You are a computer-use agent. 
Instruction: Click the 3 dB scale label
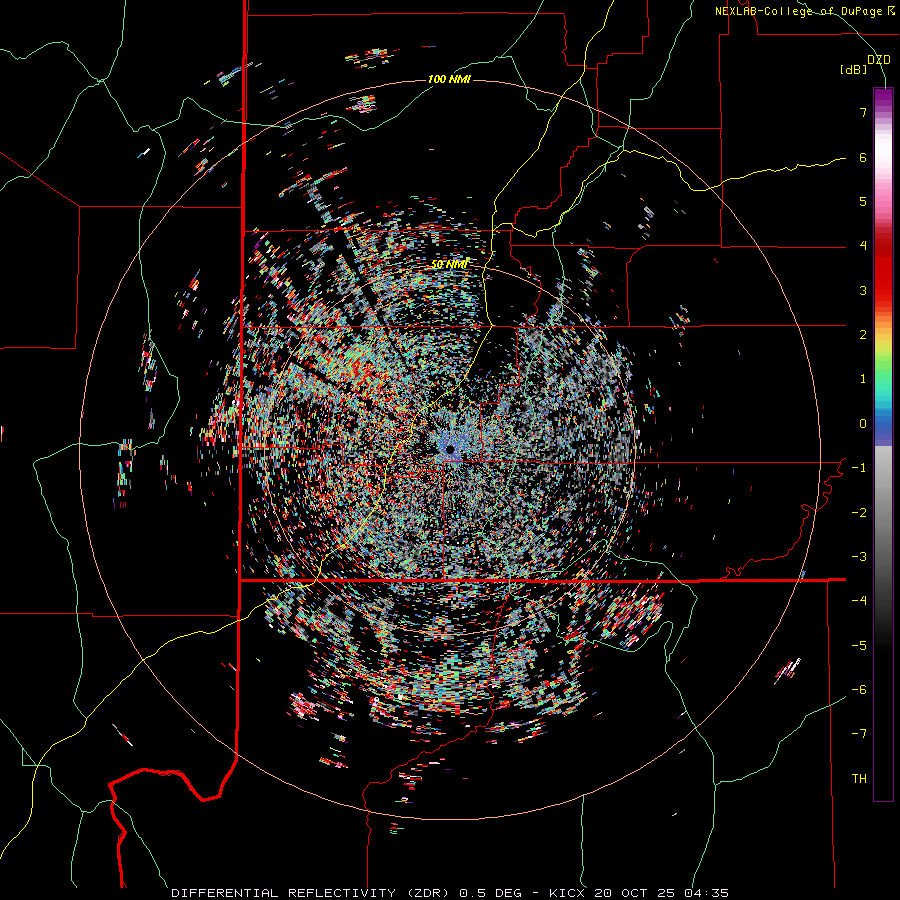[x=863, y=290]
